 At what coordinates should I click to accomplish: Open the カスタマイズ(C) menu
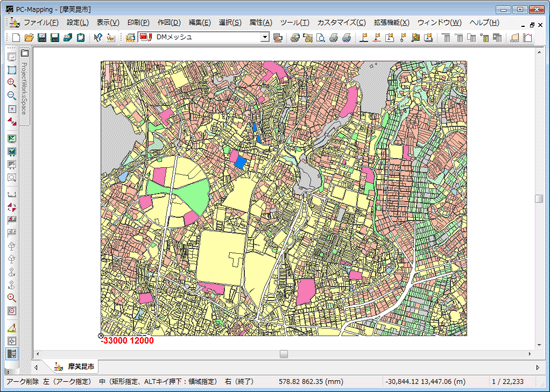pyautogui.click(x=342, y=23)
